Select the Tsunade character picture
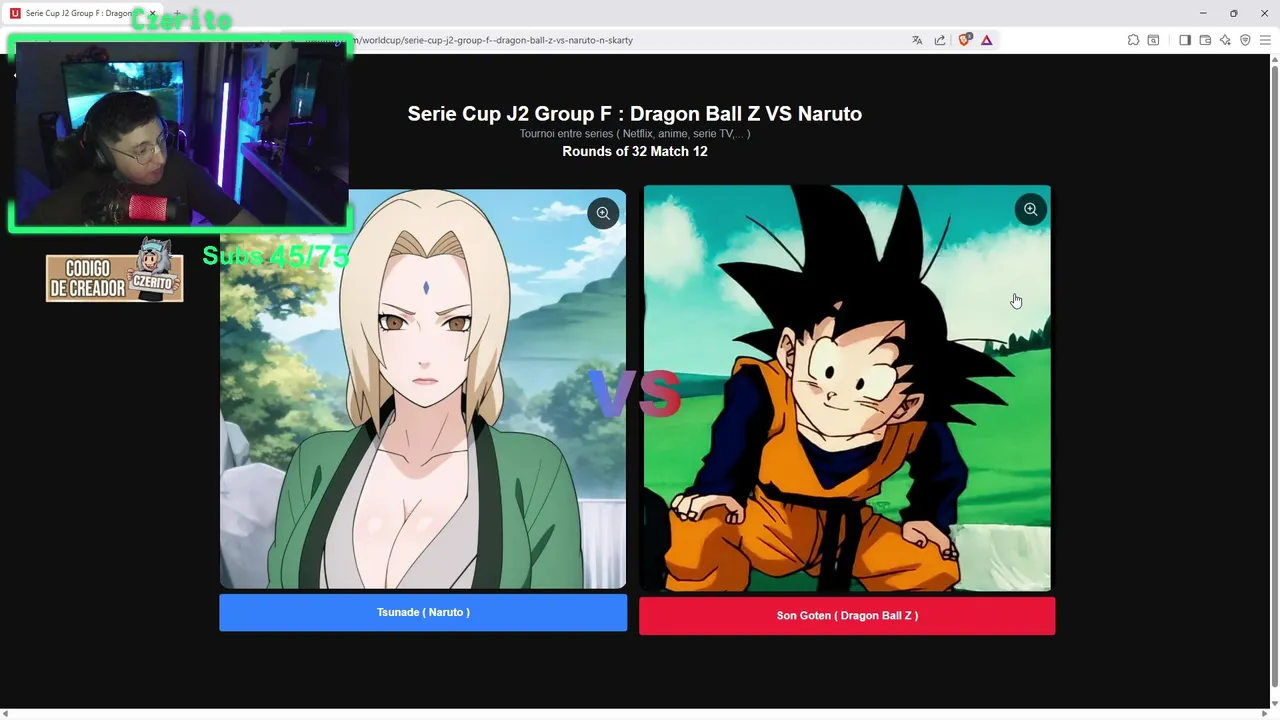This screenshot has width=1280, height=720. (x=423, y=388)
